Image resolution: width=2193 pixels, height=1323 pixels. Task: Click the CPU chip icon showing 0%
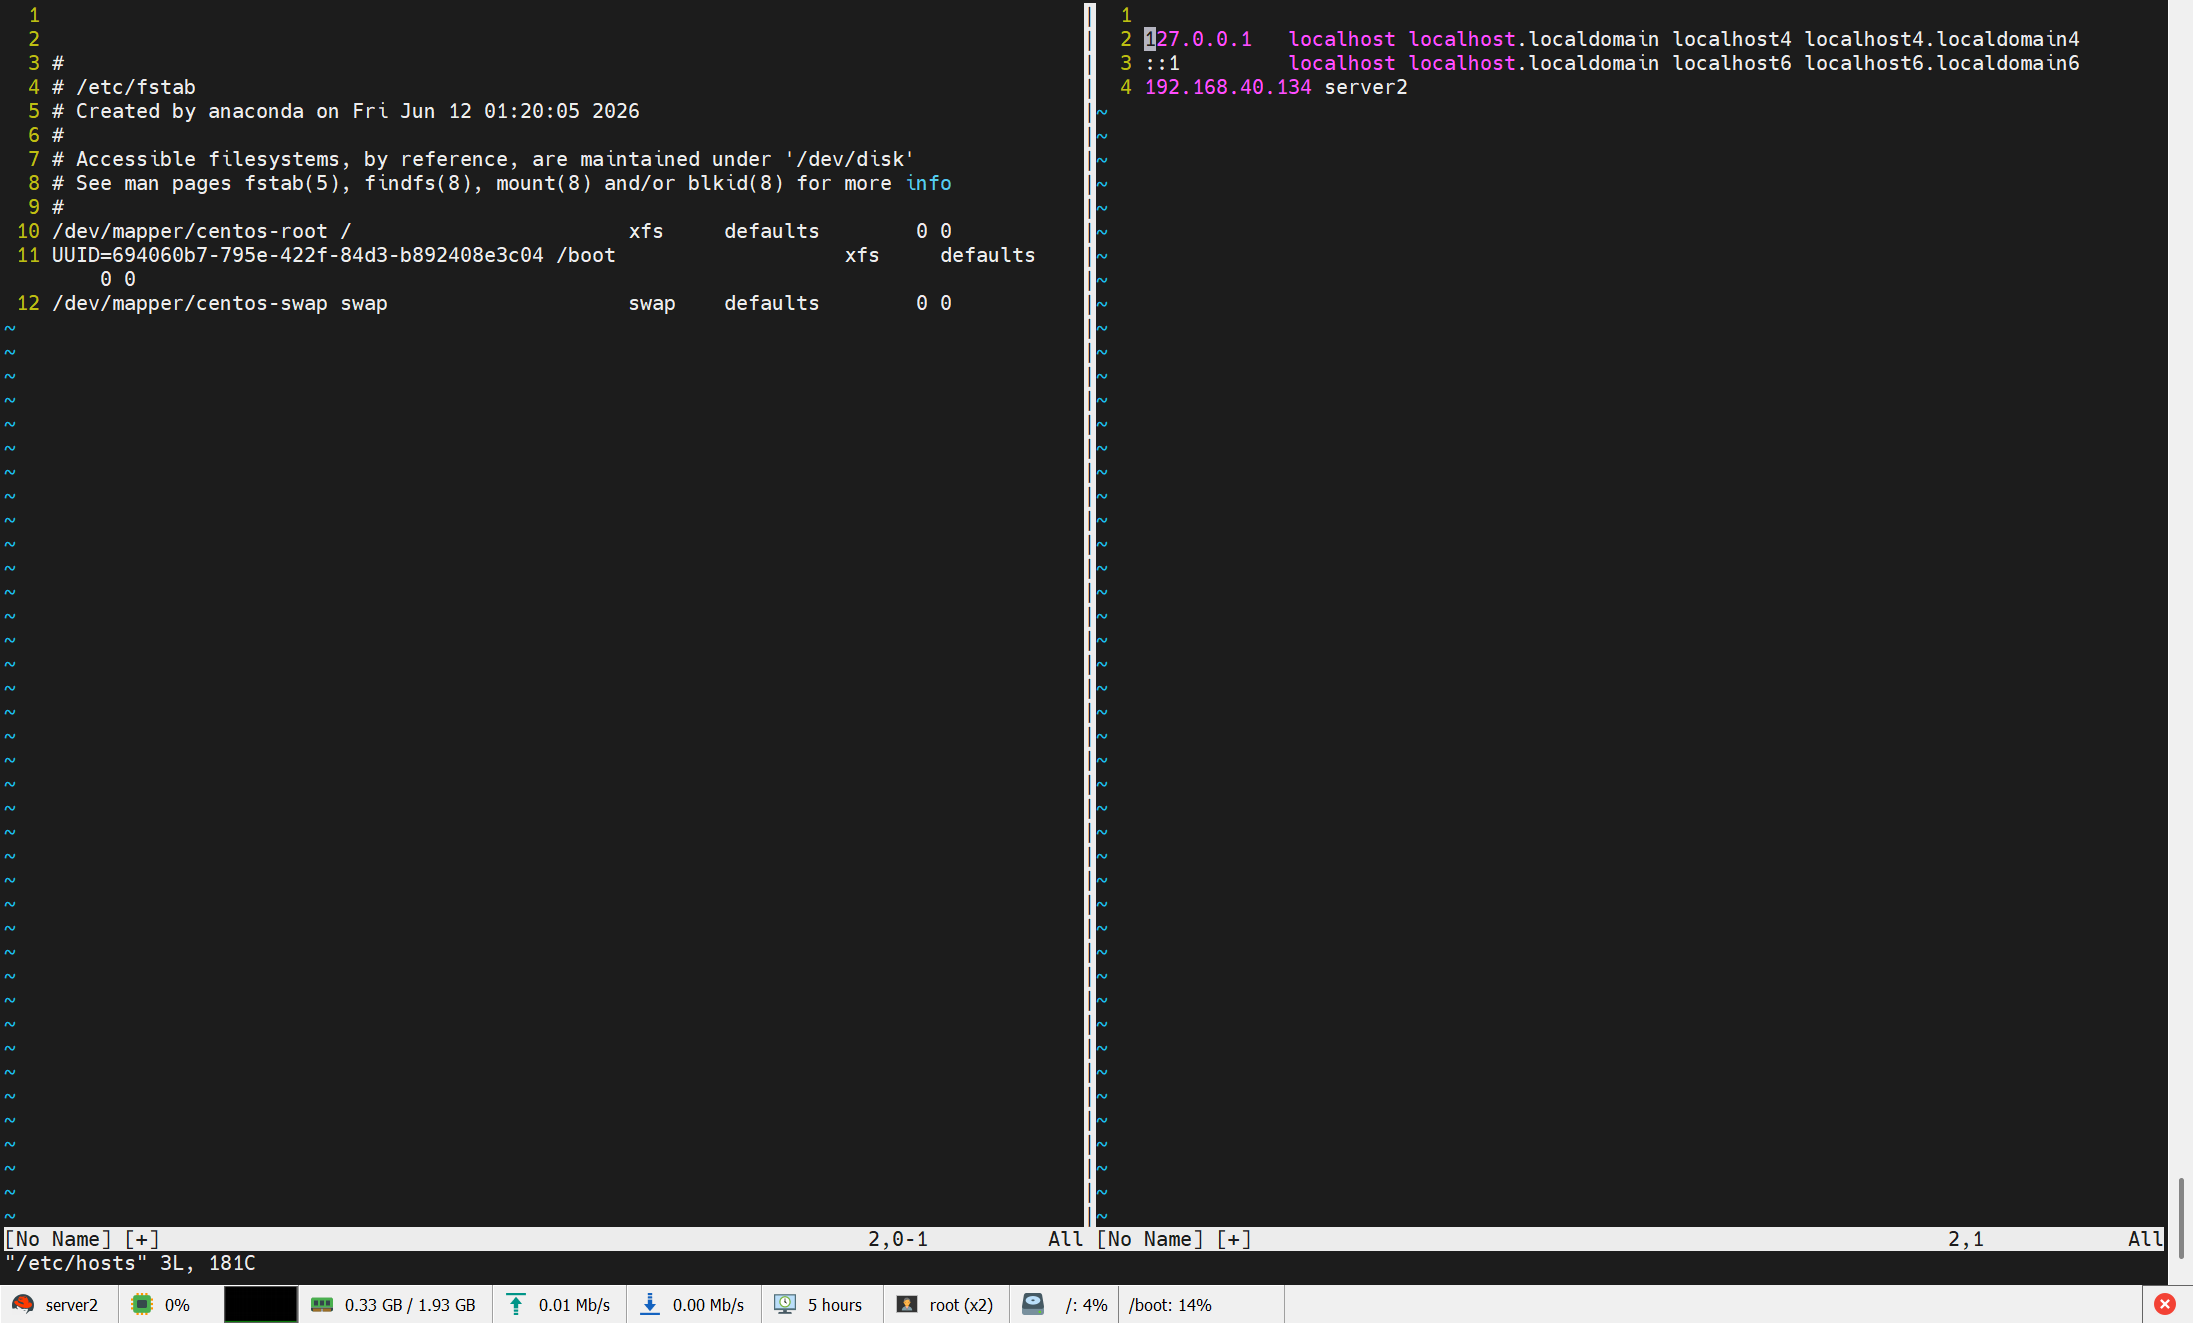pos(142,1304)
